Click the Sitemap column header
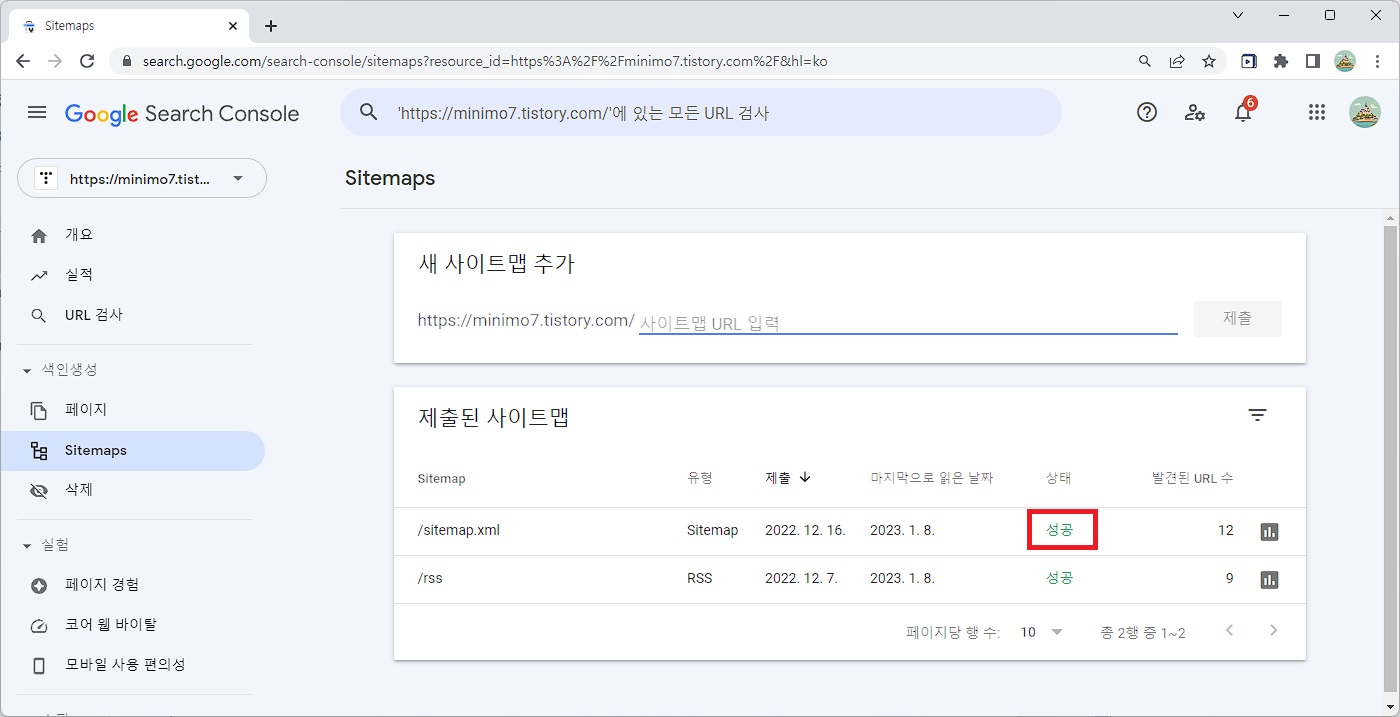 (x=441, y=479)
